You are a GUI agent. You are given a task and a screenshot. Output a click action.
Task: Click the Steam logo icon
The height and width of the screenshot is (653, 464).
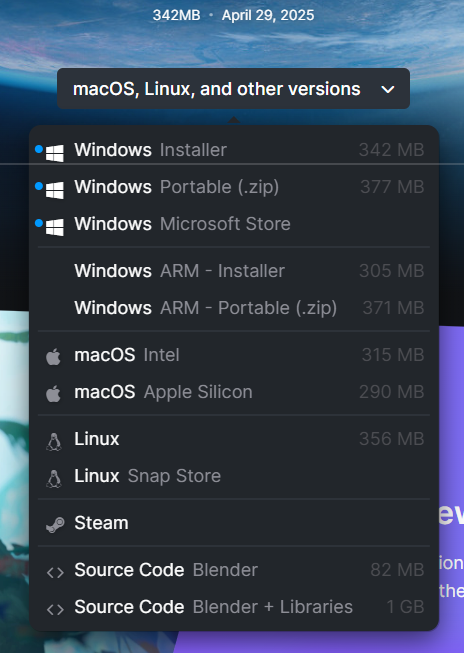(55, 525)
